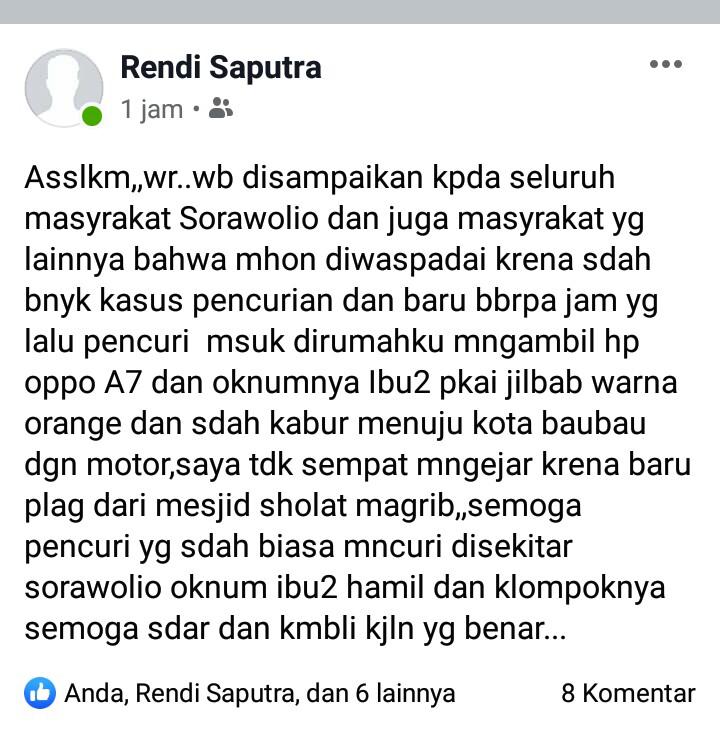Viewport: 720px width, 734px height.
Task: Click the gray separator bar above the post
Action: (360, 12)
